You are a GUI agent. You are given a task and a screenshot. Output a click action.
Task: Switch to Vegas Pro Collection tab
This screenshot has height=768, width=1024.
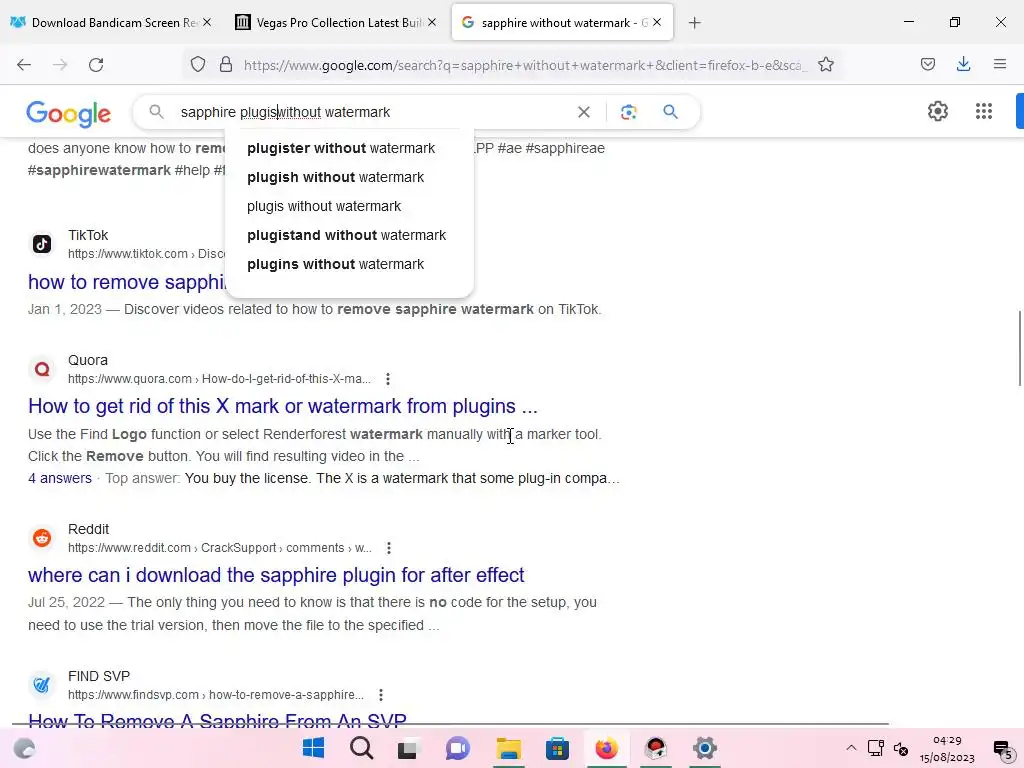click(339, 23)
